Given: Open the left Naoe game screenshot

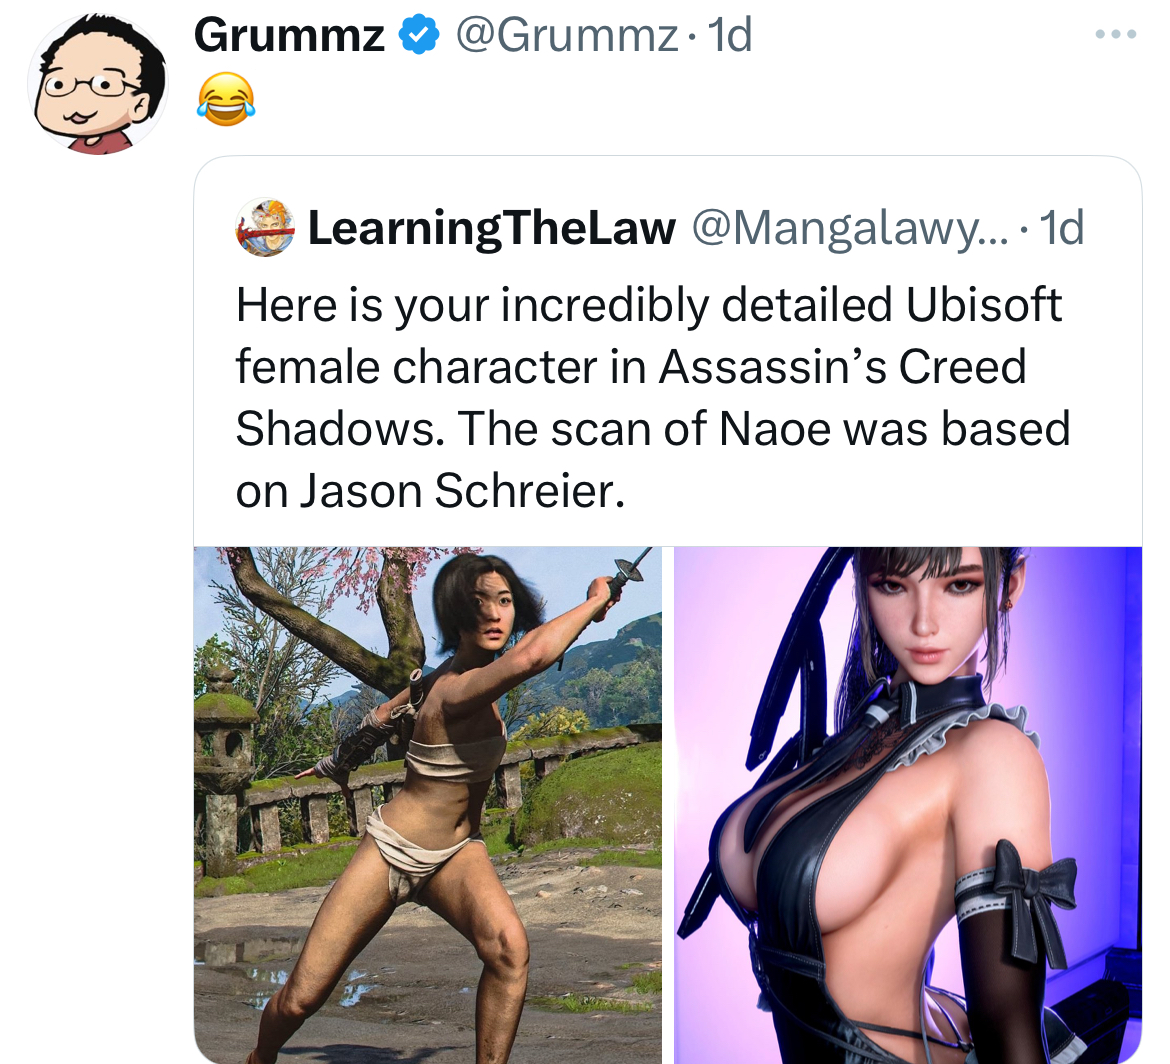Looking at the screenshot, I should (428, 805).
